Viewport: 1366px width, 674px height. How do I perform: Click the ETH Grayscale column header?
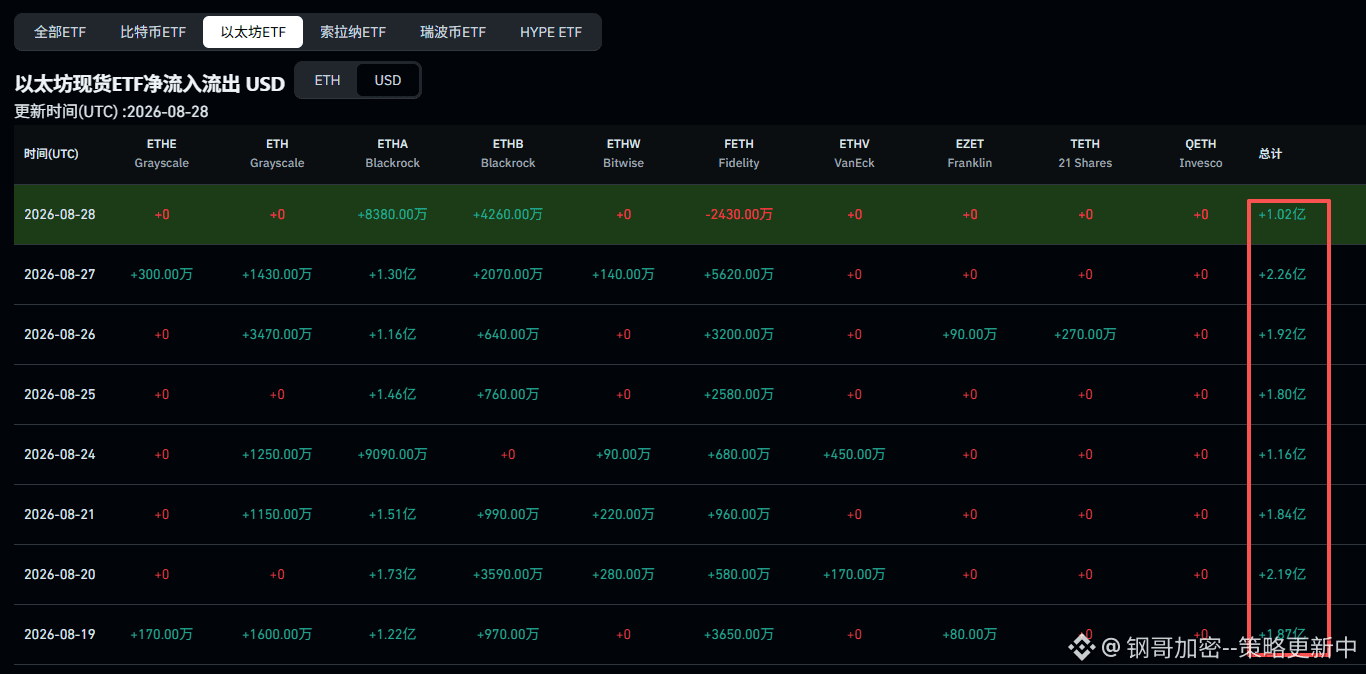277,153
